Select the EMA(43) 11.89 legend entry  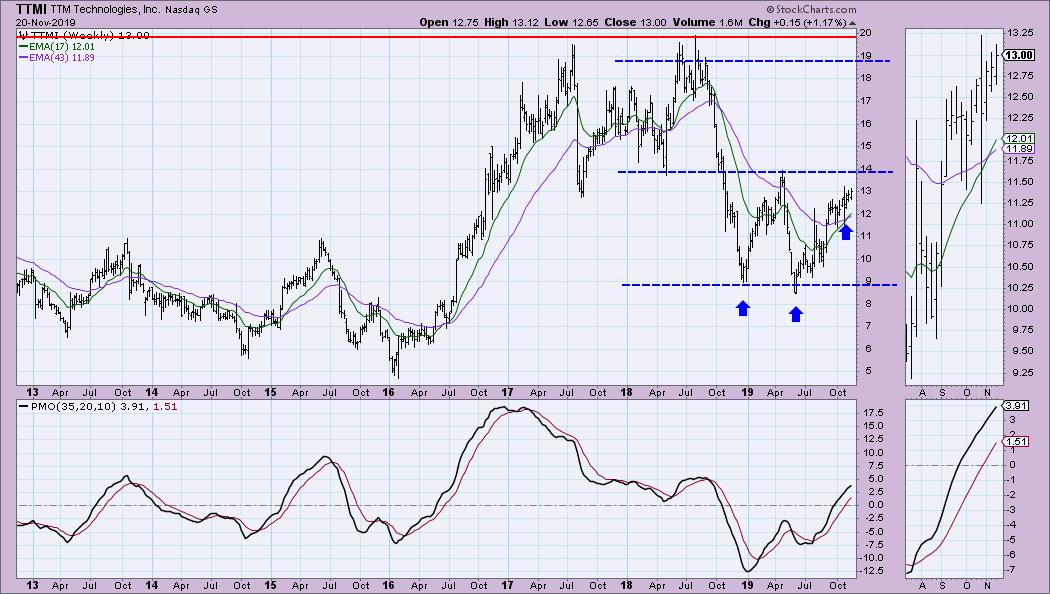coord(57,58)
